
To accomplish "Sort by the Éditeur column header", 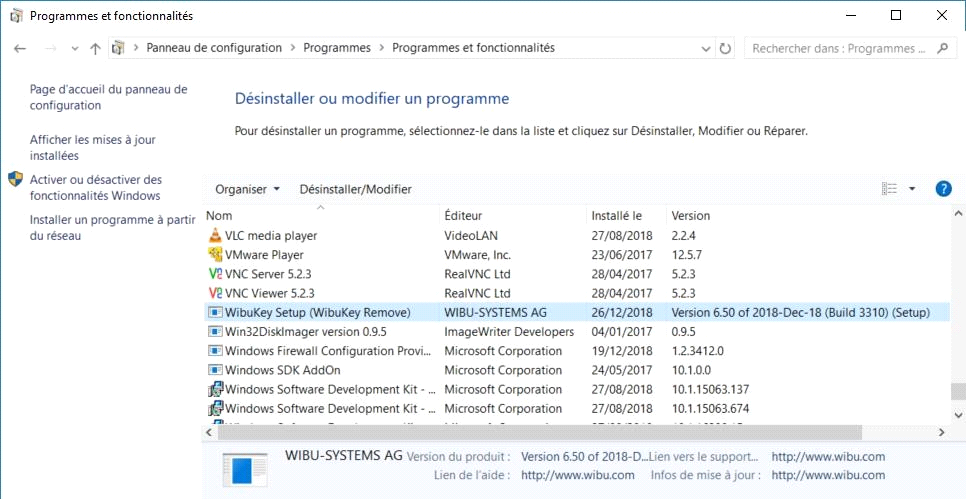I will coord(514,216).
